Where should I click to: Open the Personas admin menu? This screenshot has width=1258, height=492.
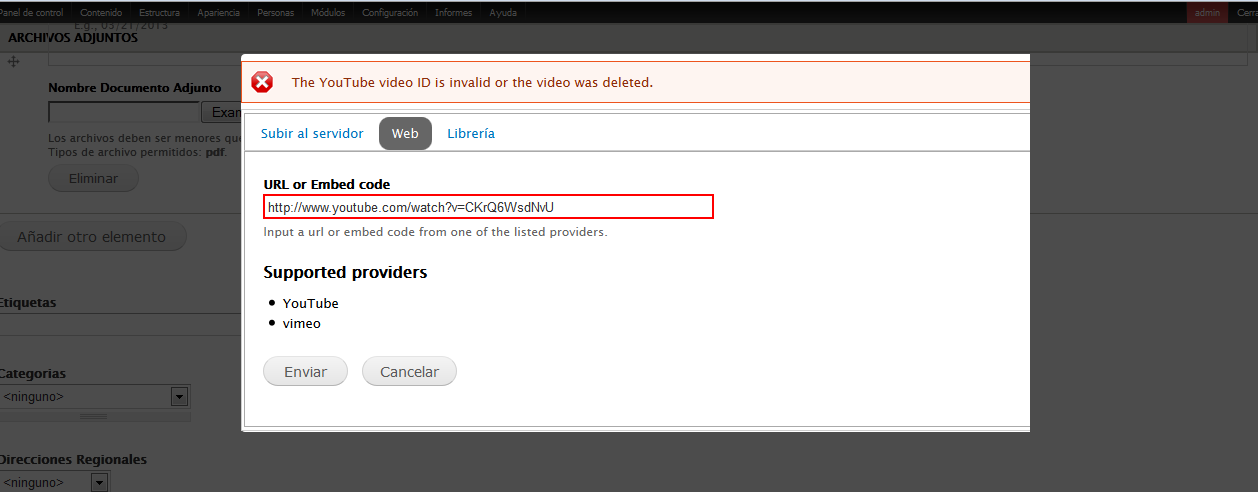276,13
